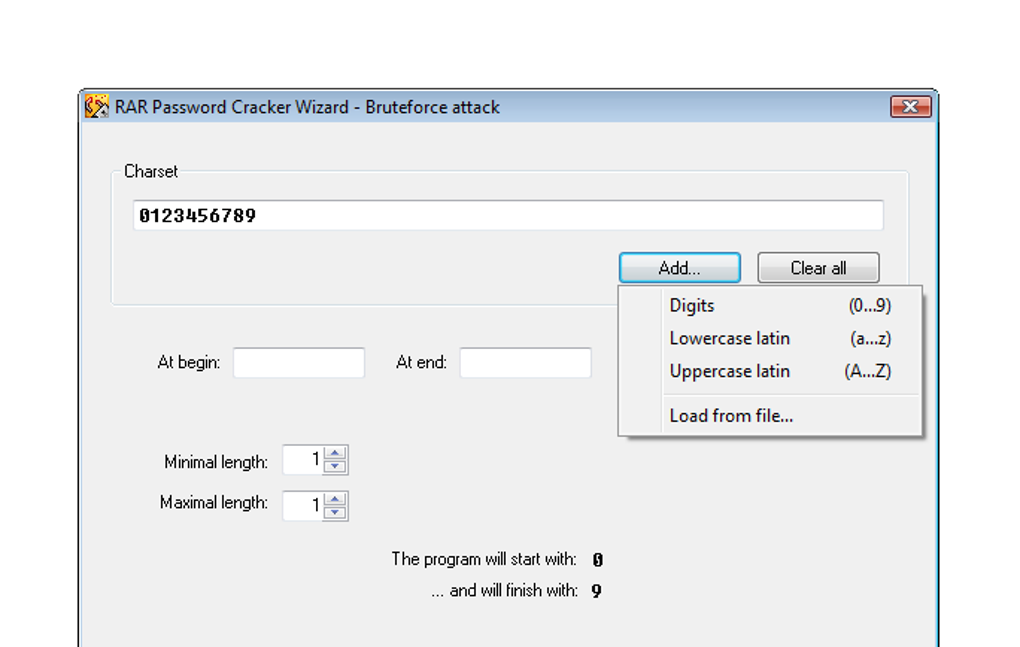Image resolution: width=1020 pixels, height=647 pixels.
Task: Click the 'The program will start with' label
Action: [x=484, y=559]
